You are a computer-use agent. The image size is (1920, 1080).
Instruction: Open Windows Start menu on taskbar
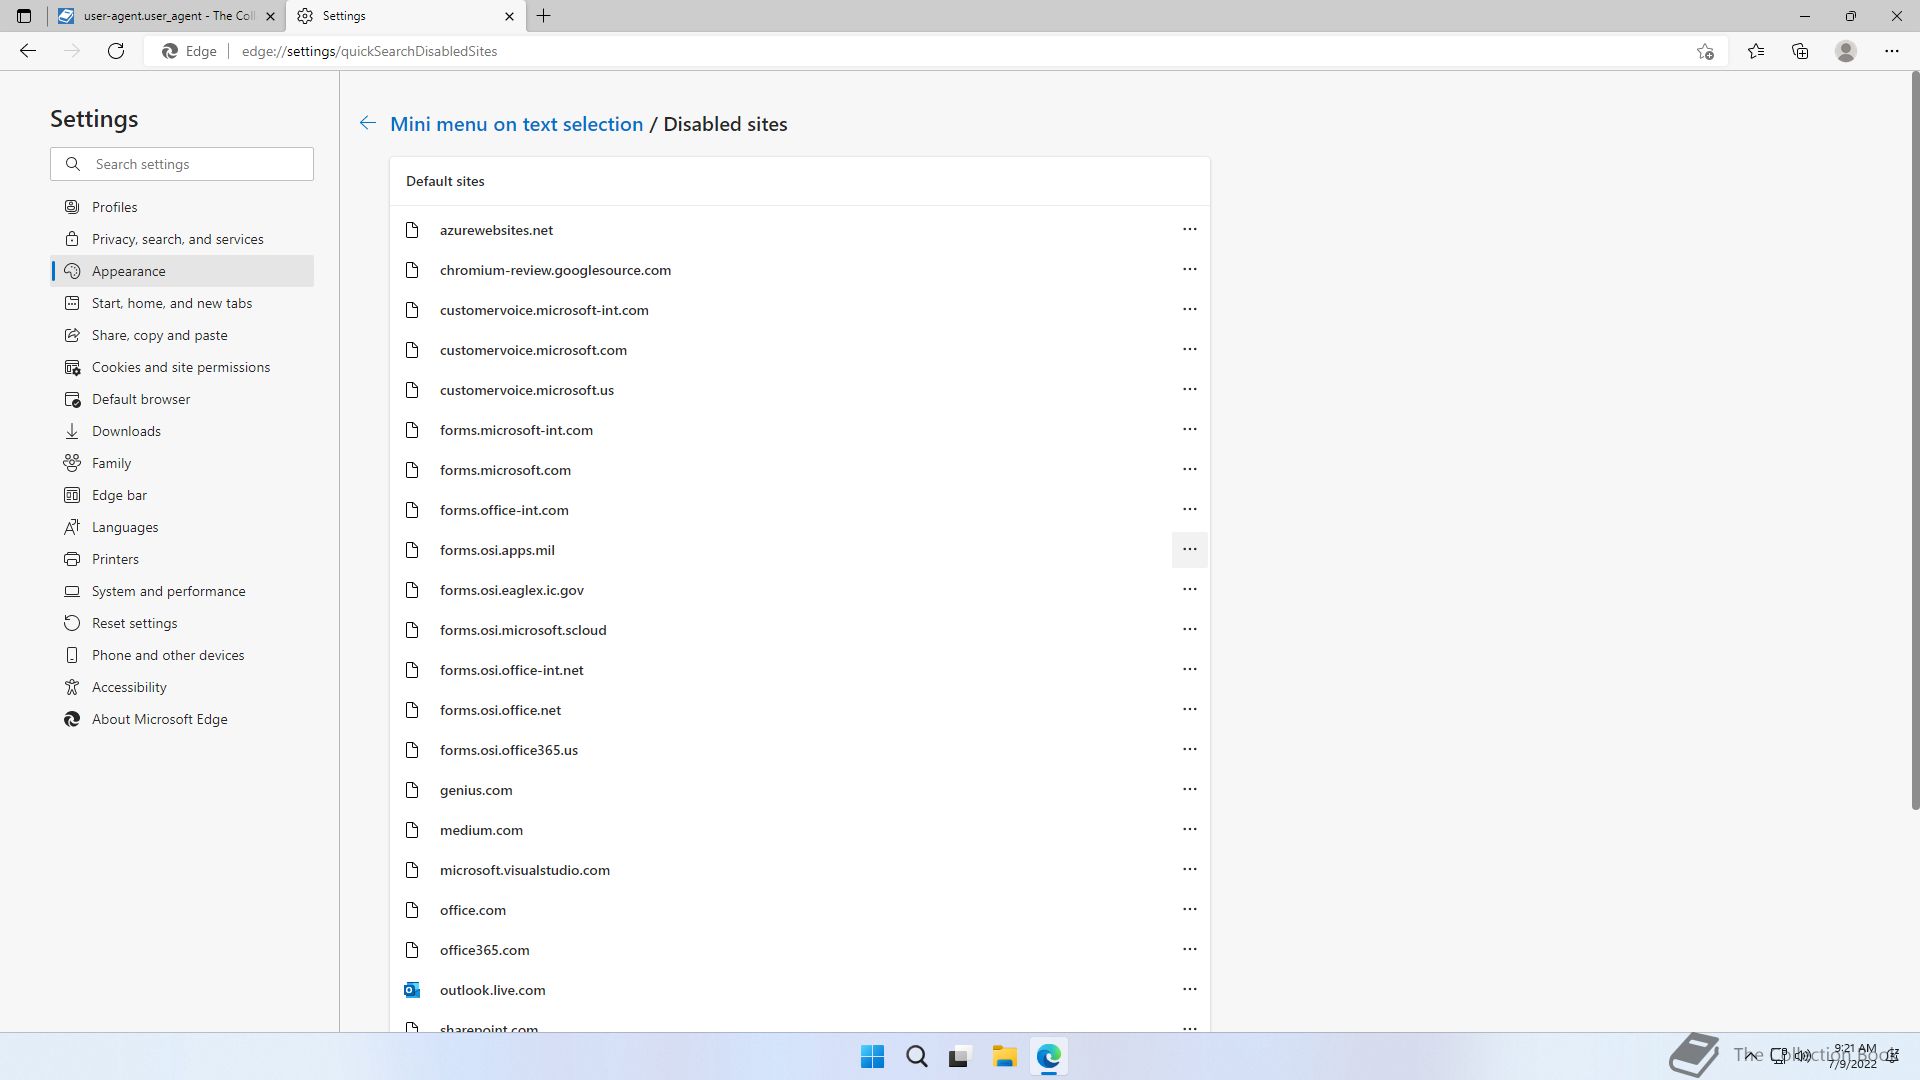[x=872, y=1056]
